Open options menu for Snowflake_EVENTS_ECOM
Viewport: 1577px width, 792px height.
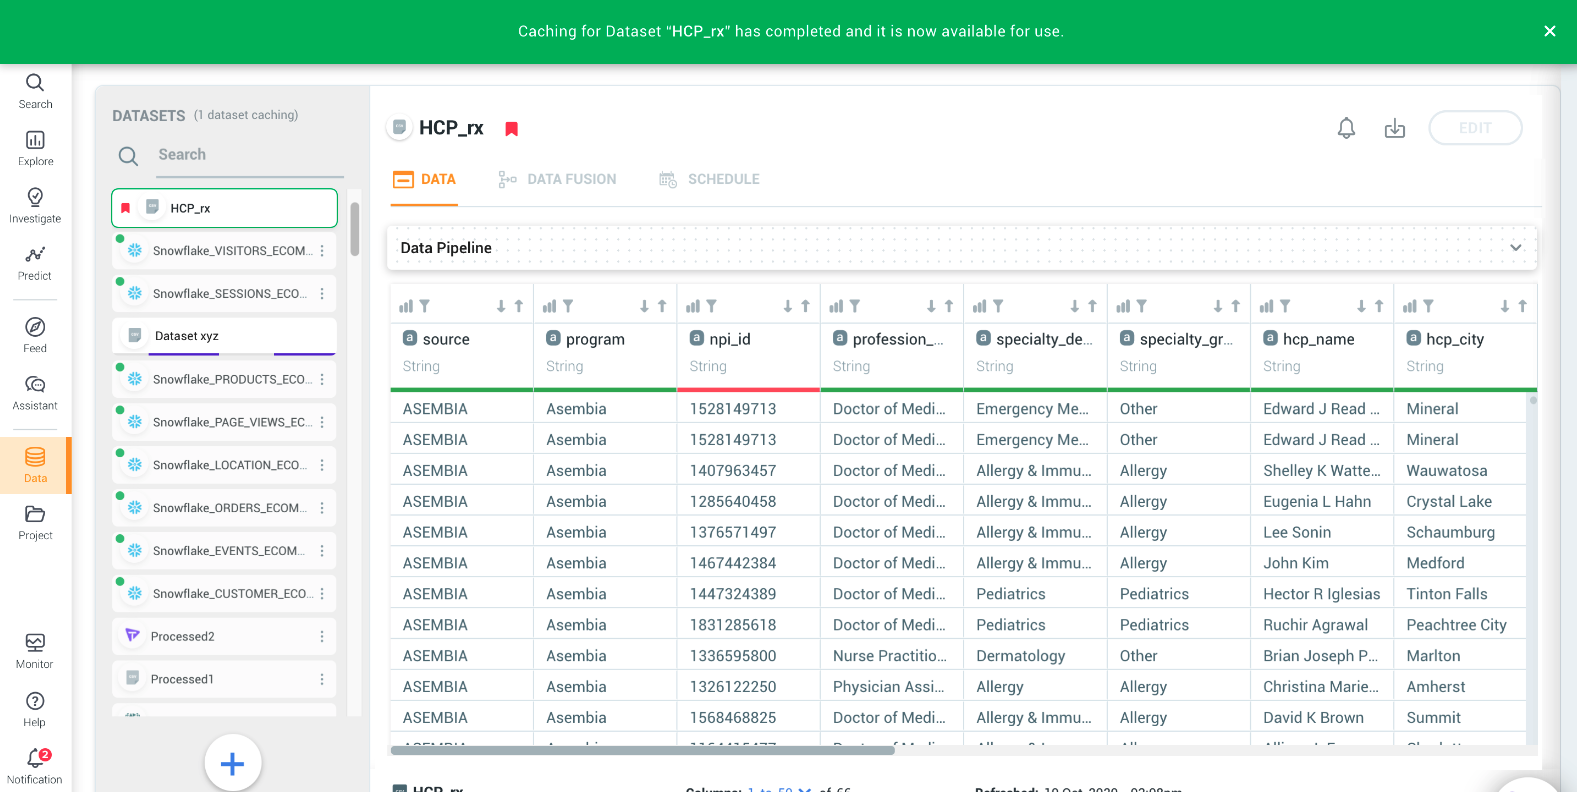pyautogui.click(x=322, y=552)
